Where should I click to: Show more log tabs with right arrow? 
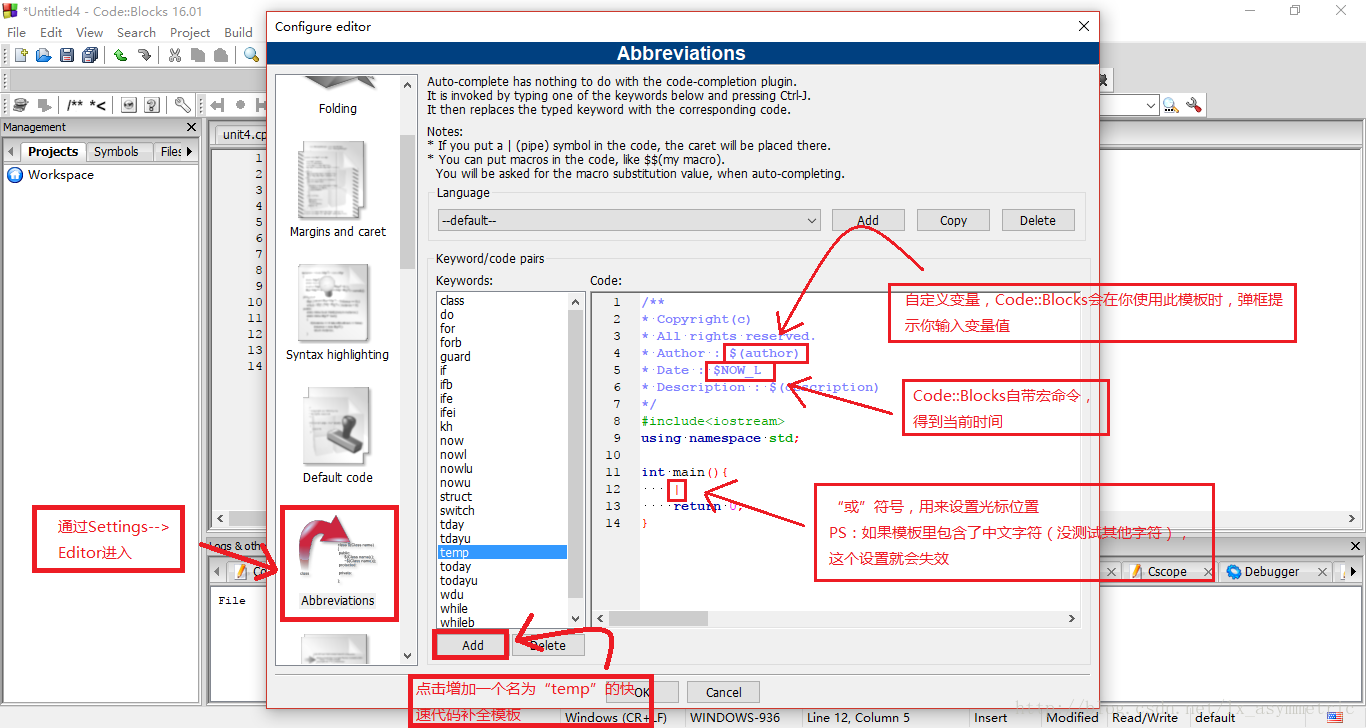click(1352, 571)
